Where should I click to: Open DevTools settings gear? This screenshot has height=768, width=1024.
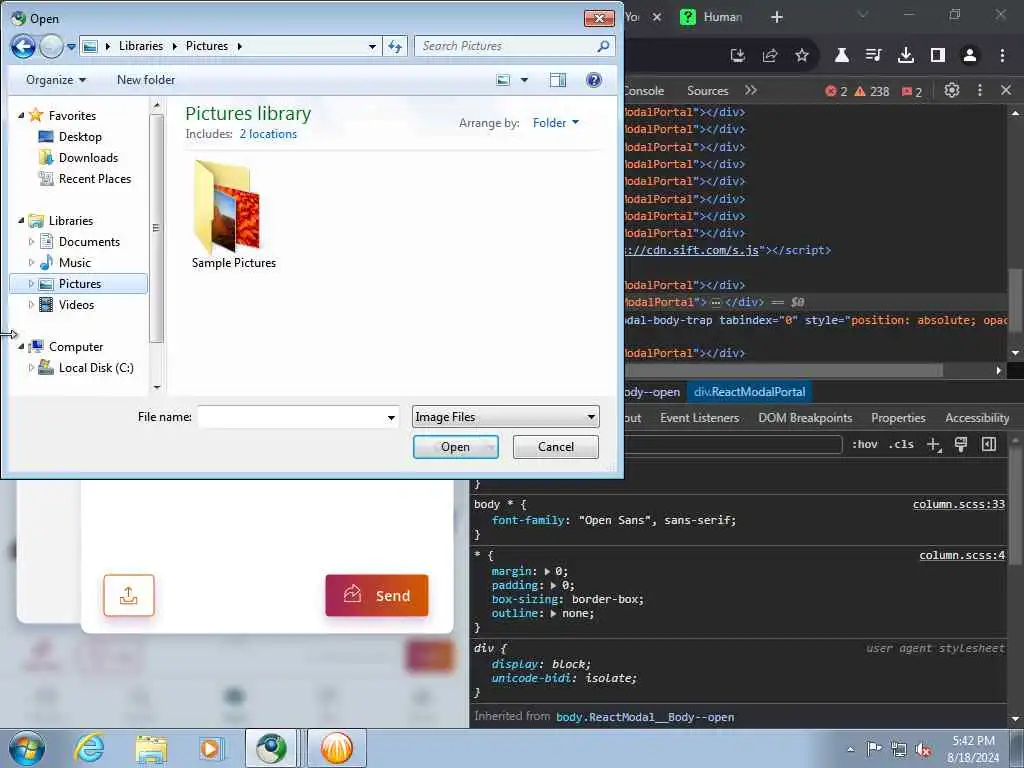tap(952, 90)
